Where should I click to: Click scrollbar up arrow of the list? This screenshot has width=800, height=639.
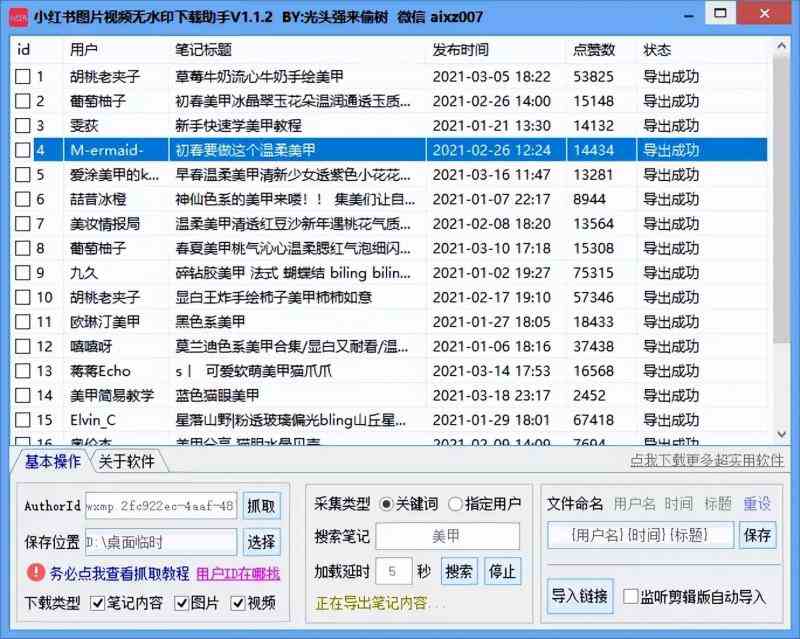[x=781, y=46]
